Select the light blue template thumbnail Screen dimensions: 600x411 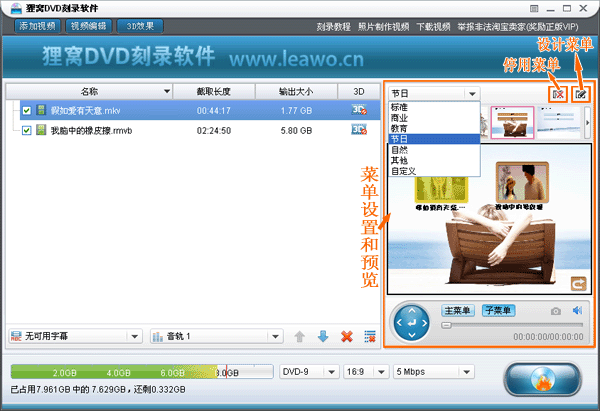tap(559, 122)
